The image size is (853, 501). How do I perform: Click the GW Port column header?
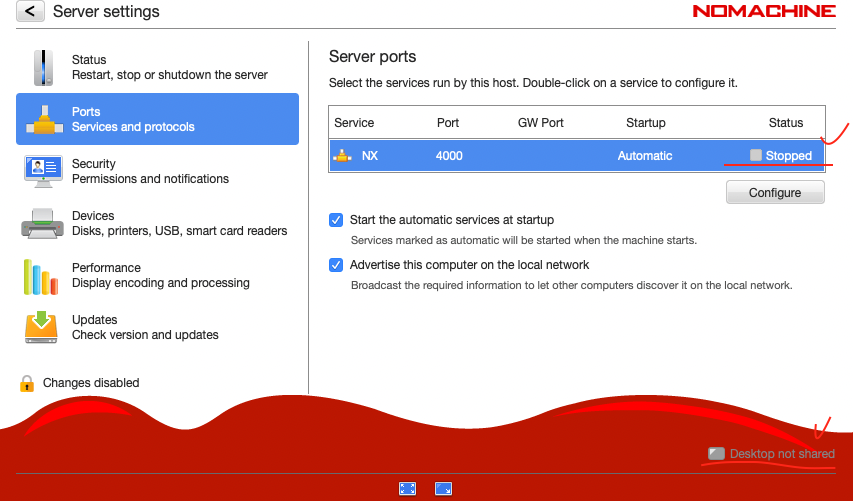[x=541, y=123]
